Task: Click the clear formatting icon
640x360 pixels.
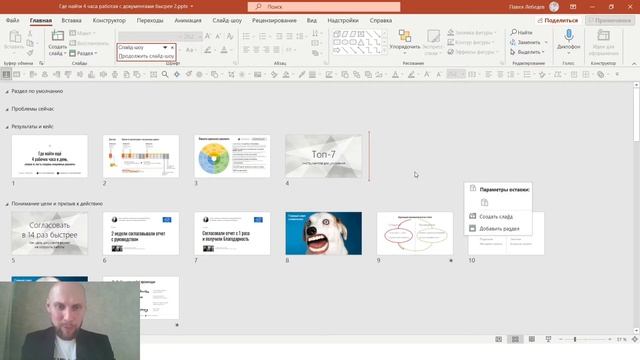Action: click(x=230, y=36)
